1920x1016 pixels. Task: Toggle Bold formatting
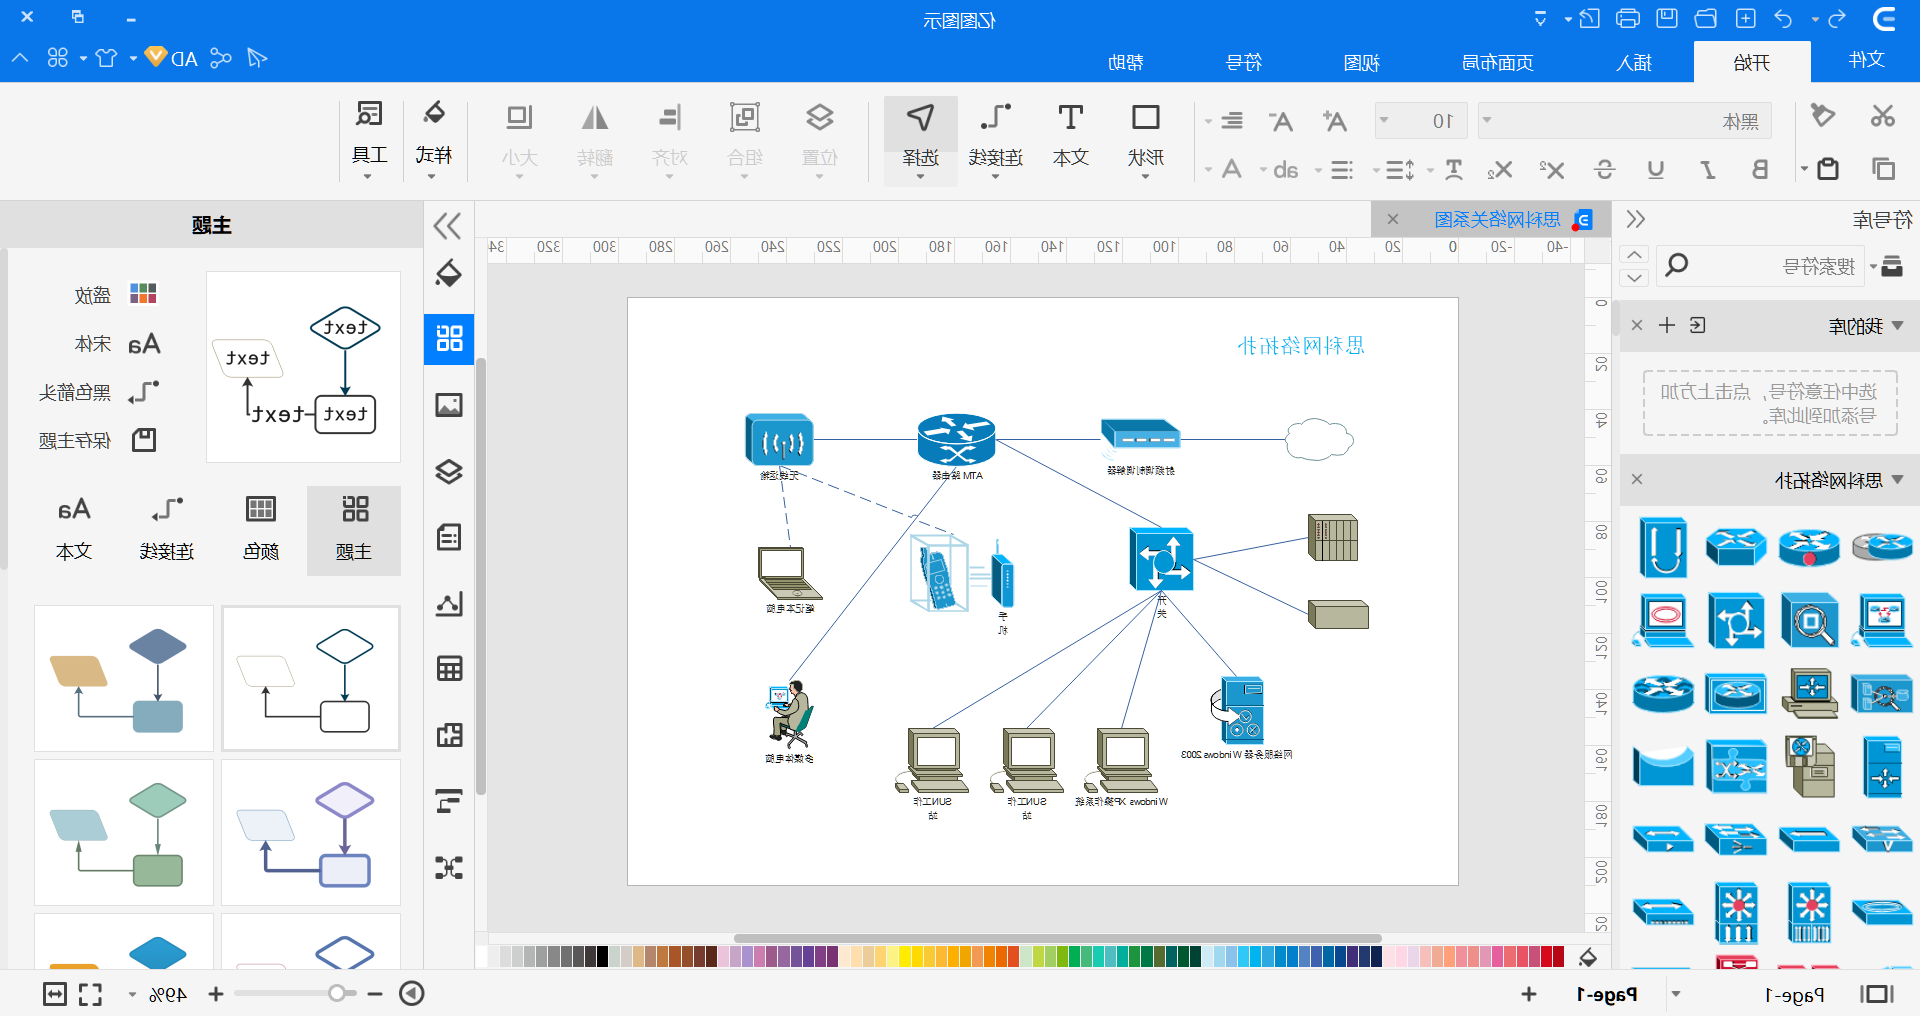pos(1760,170)
